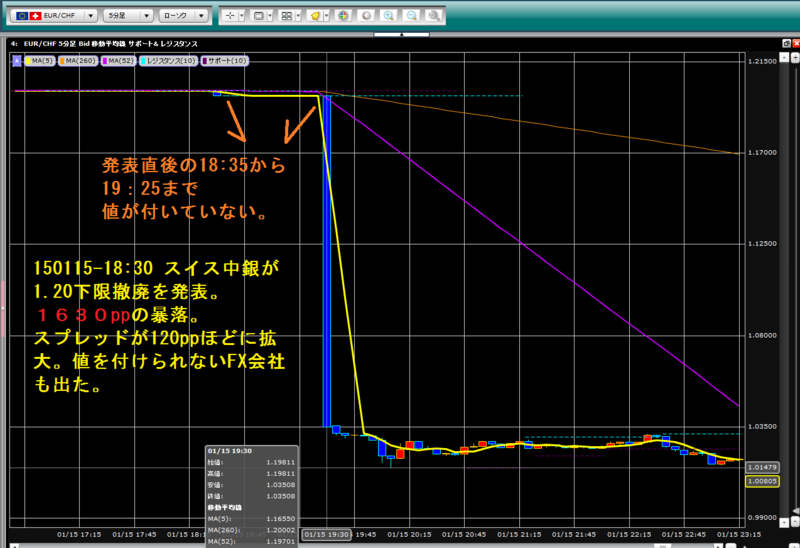Click the zoom in magnifier

(389, 16)
